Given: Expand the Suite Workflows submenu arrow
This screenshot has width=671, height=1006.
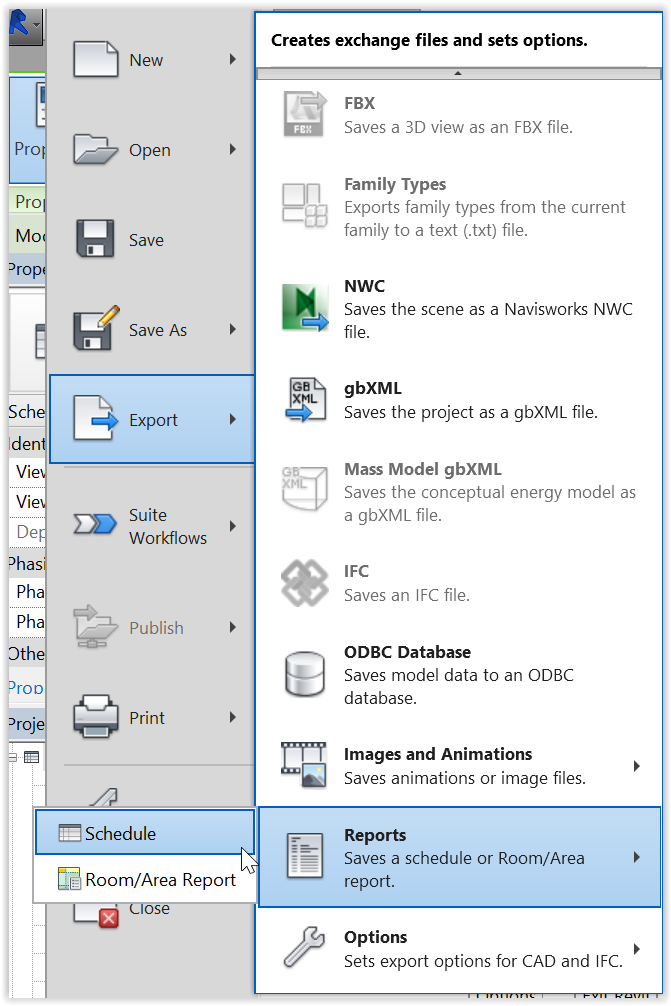Looking at the screenshot, I should 233,525.
